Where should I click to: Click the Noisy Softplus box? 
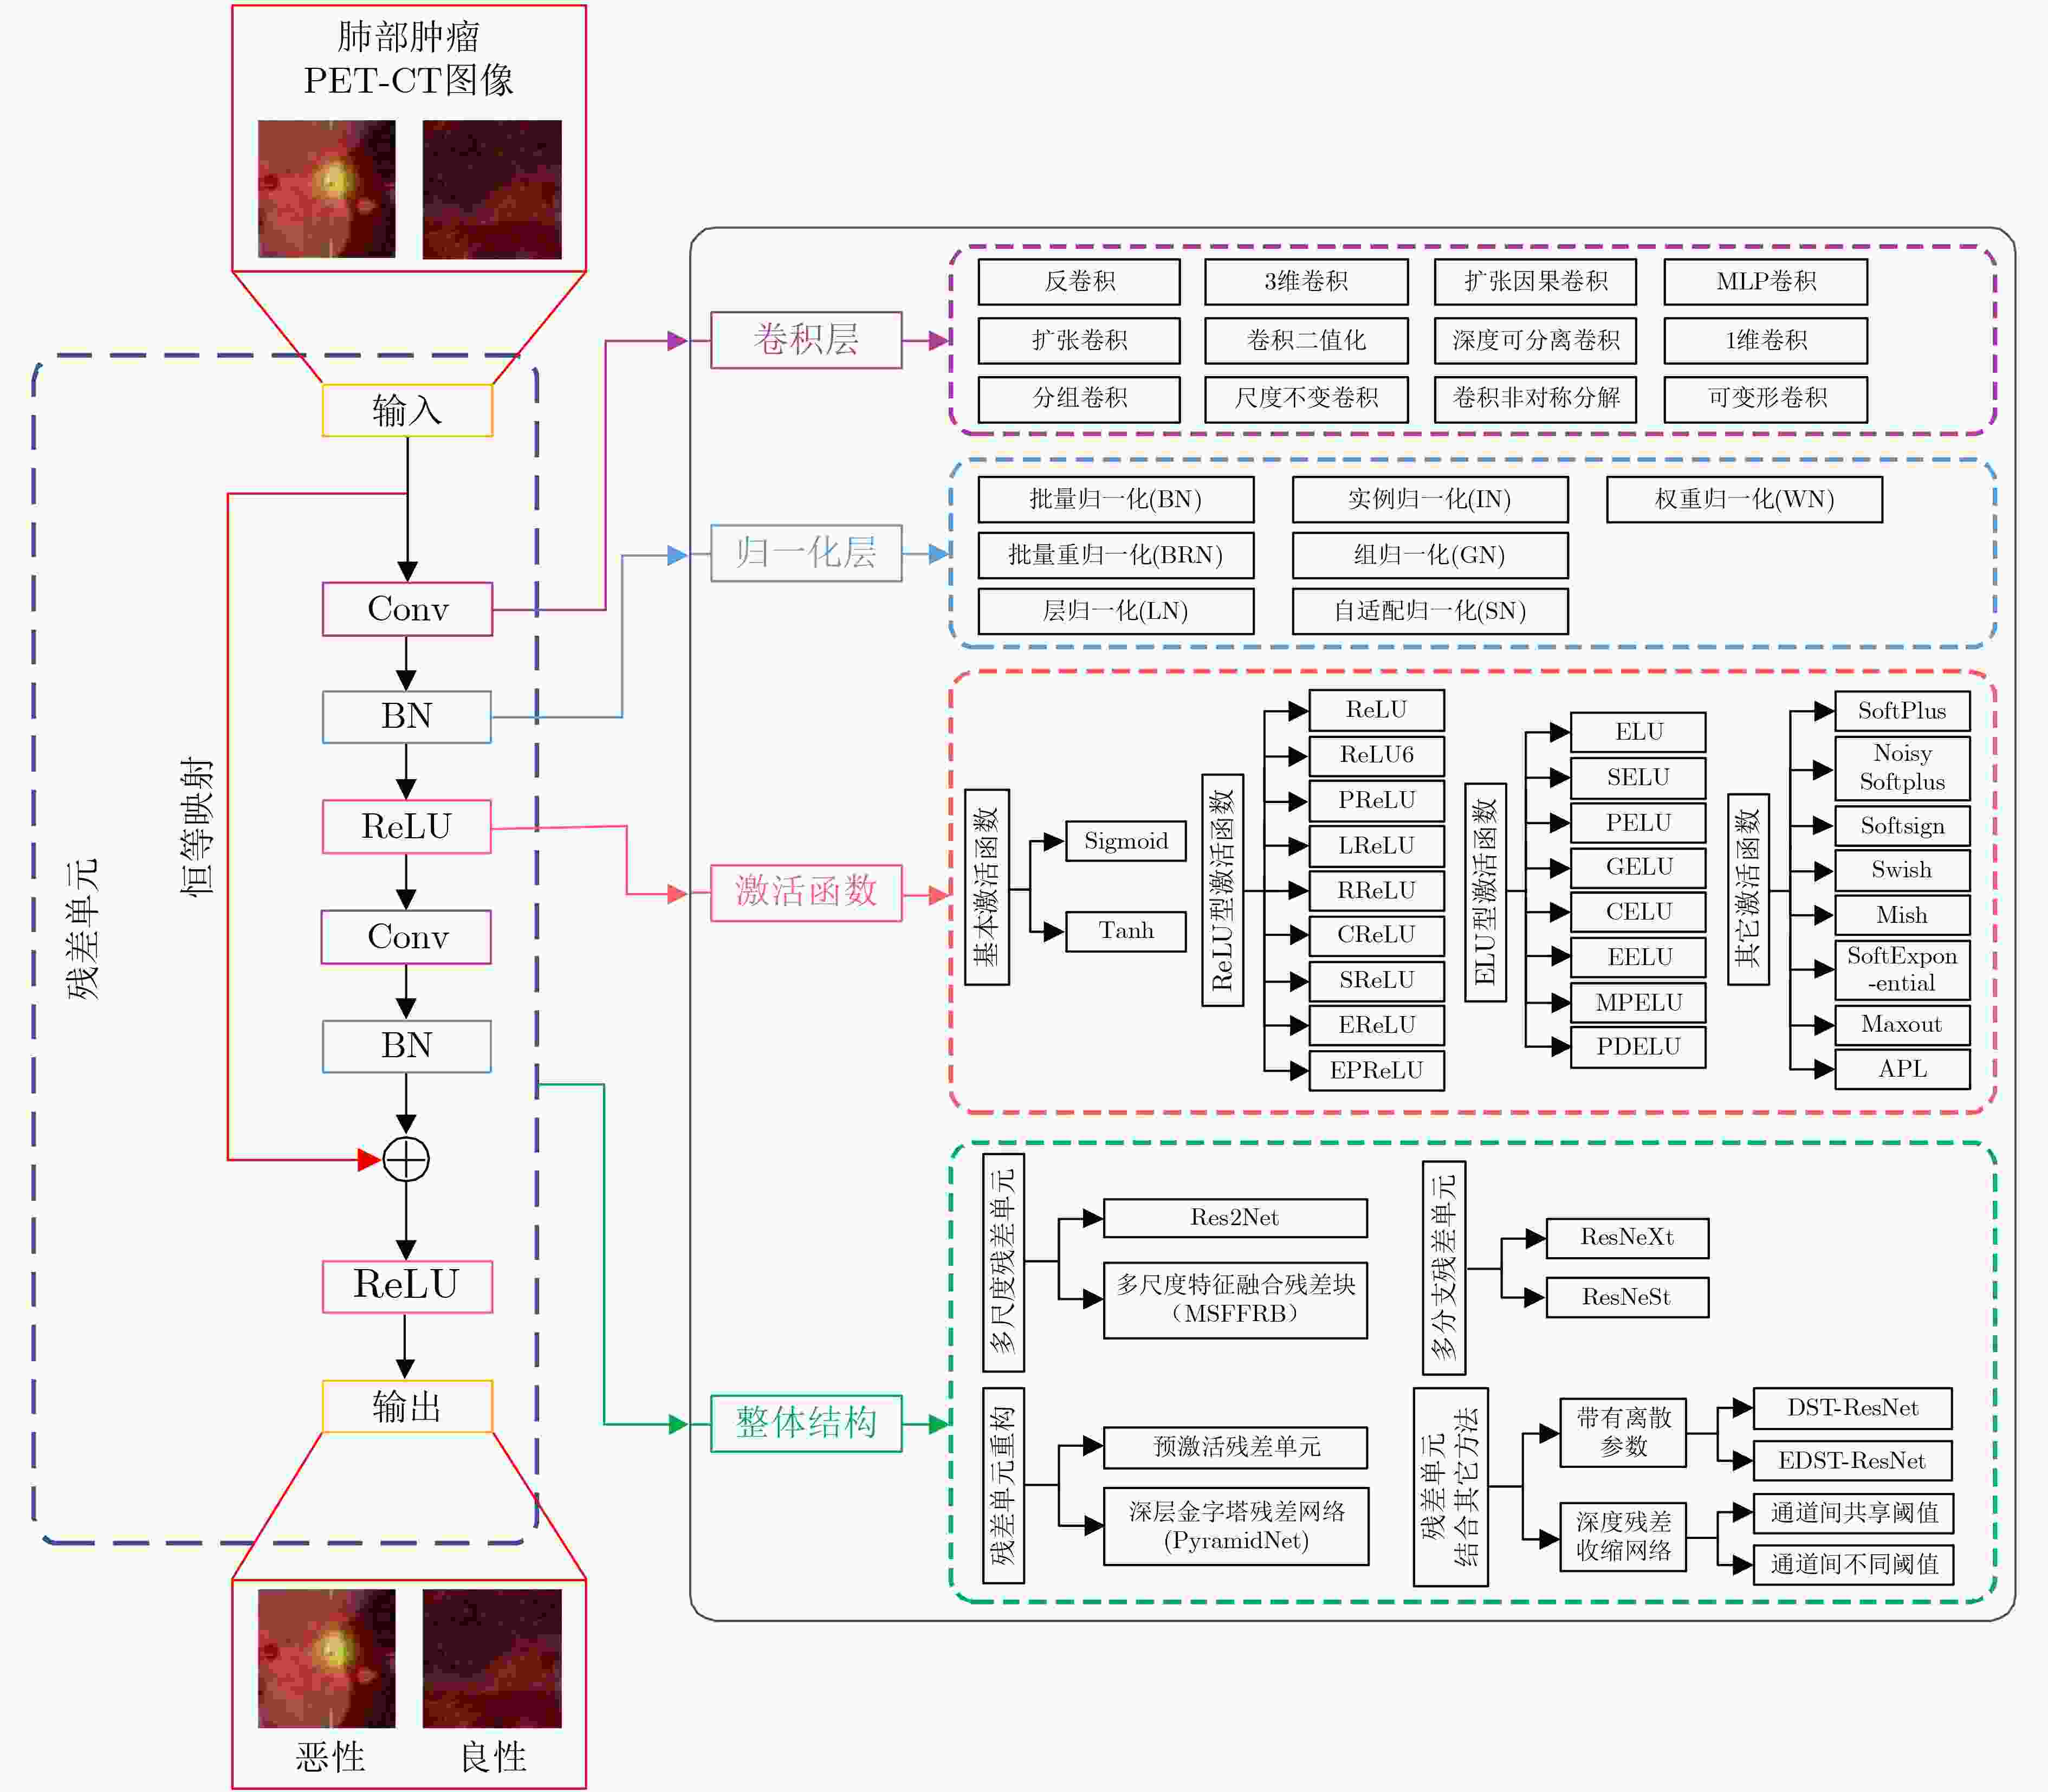pyautogui.click(x=1902, y=768)
